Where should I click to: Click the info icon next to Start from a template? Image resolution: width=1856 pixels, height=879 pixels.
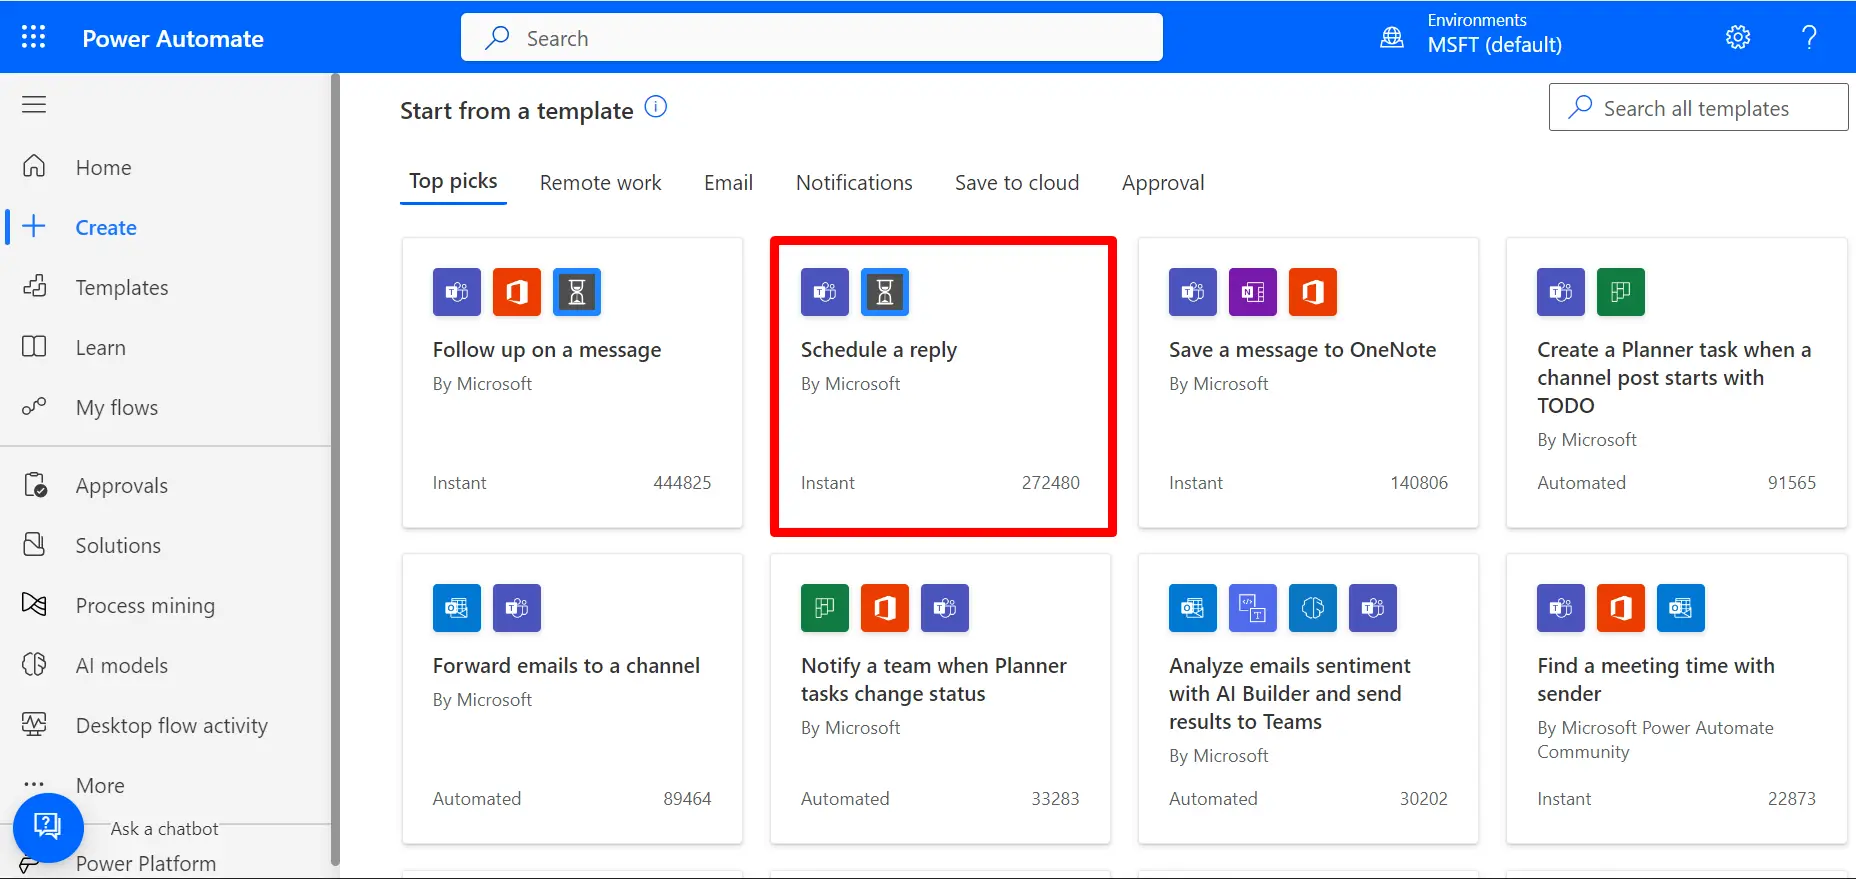(656, 106)
